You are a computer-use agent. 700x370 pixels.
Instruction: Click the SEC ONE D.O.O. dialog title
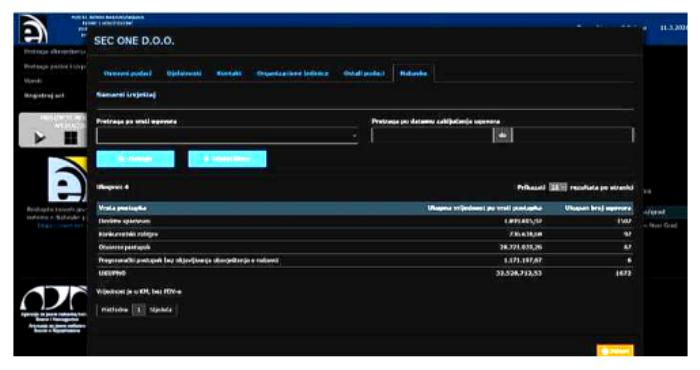134,41
